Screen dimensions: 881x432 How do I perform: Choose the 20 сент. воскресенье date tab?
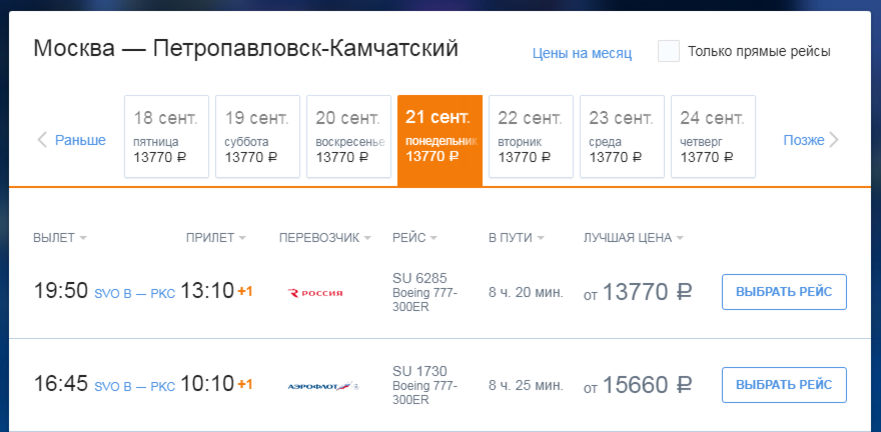pos(348,137)
